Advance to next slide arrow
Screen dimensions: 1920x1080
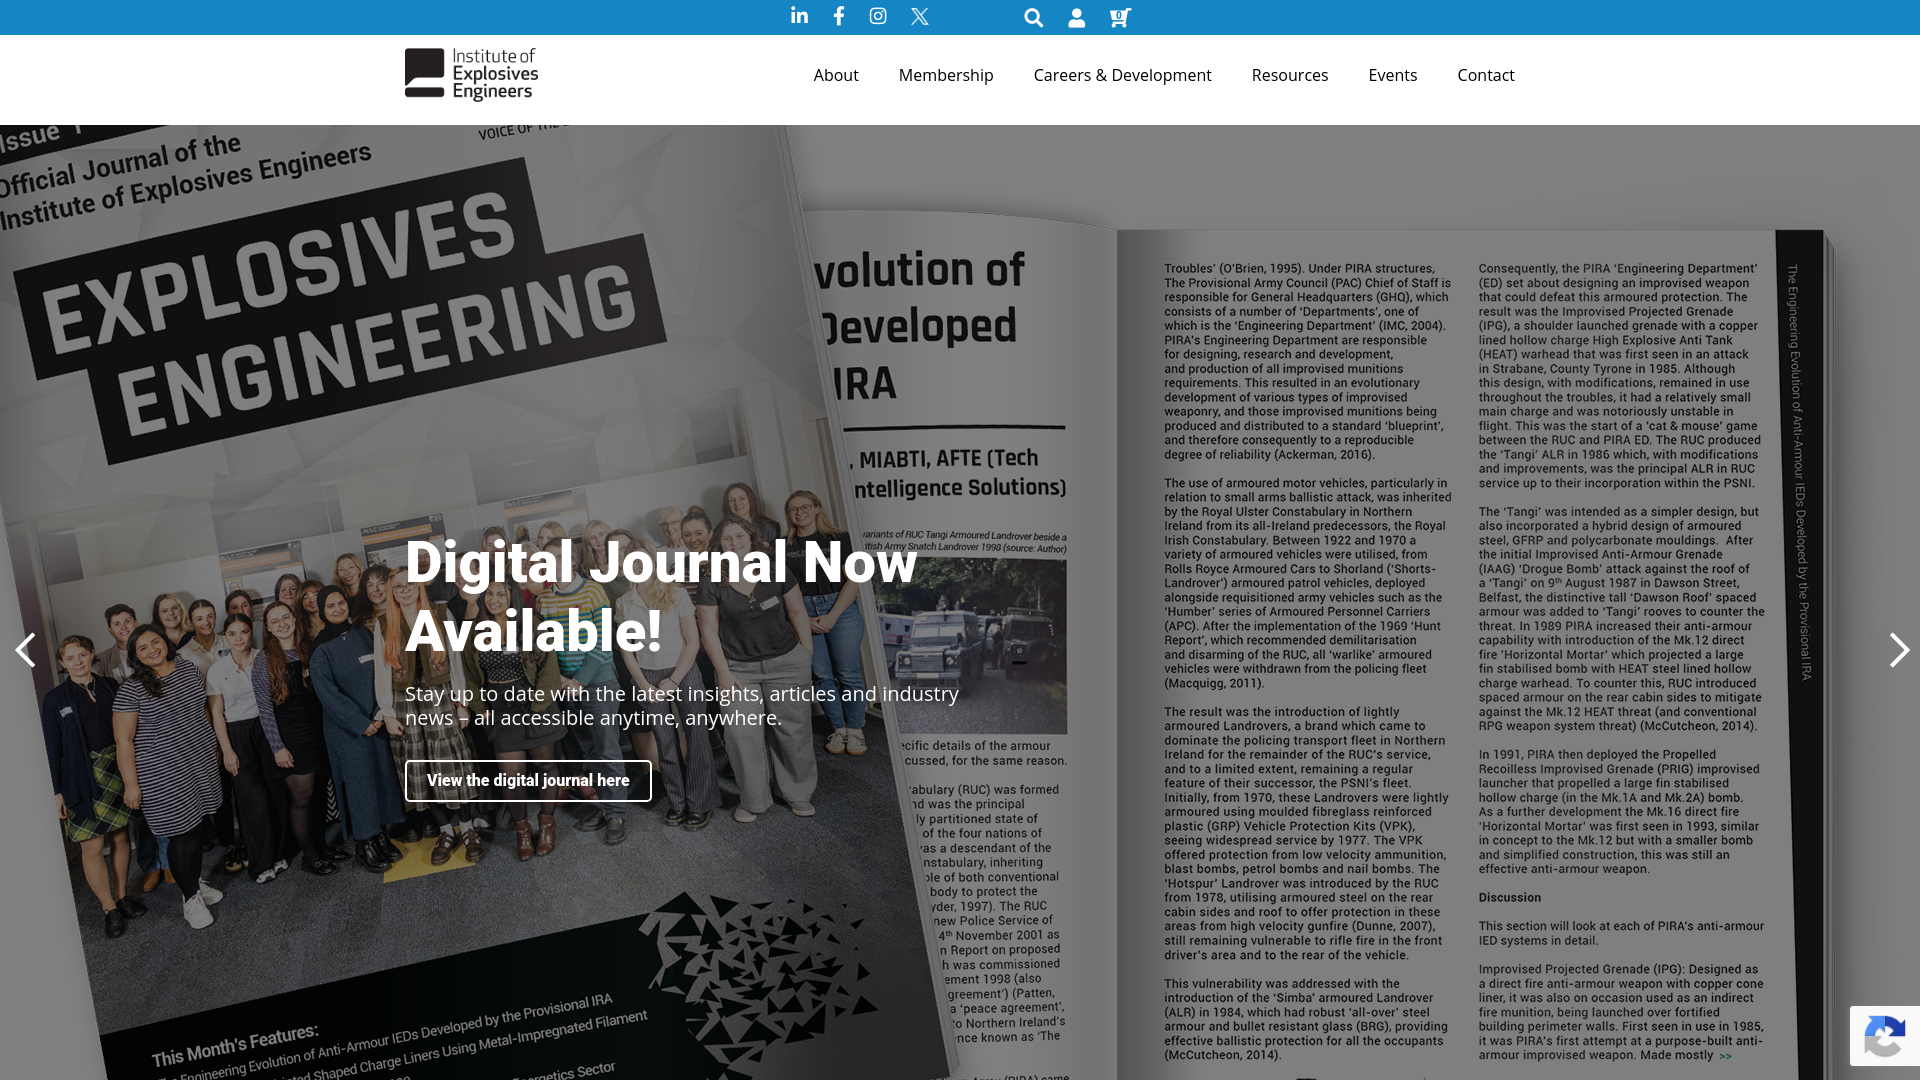pyautogui.click(x=1899, y=650)
